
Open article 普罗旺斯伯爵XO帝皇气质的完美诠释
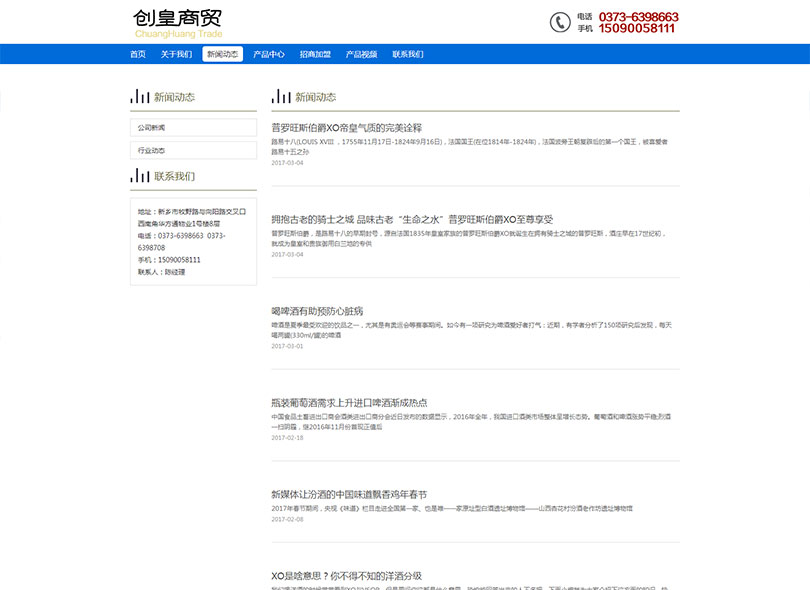(346, 128)
